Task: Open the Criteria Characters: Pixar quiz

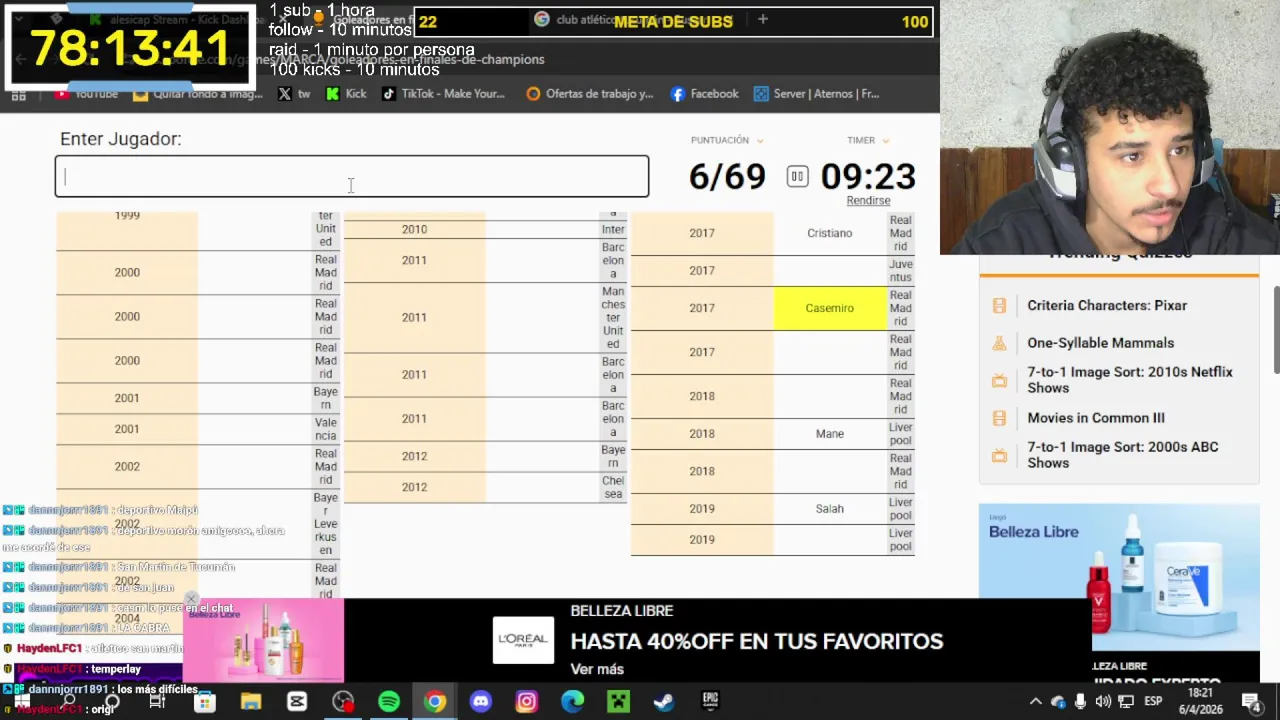Action: [1107, 306]
